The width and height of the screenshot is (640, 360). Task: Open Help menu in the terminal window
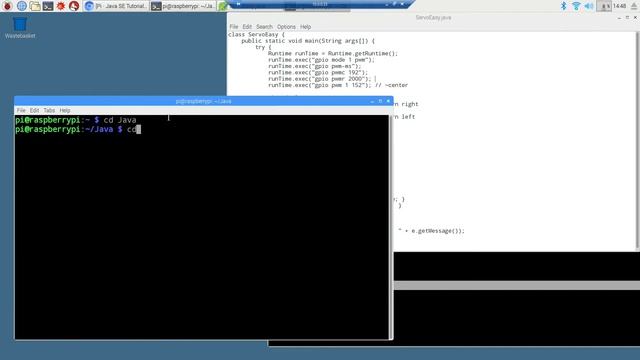pos(64,110)
